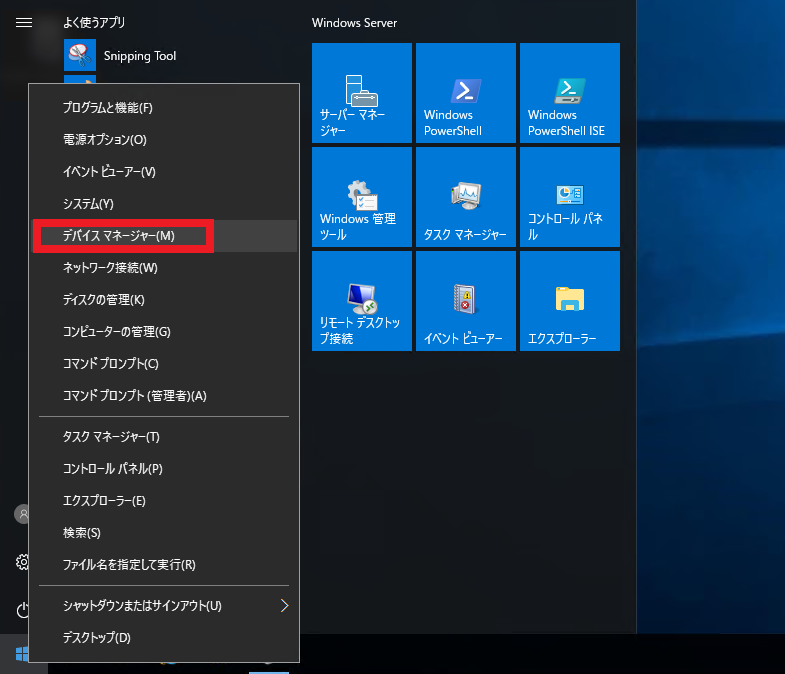785x674 pixels.
Task: Open the リモート デスクトップ接続 tile
Action: [361, 301]
